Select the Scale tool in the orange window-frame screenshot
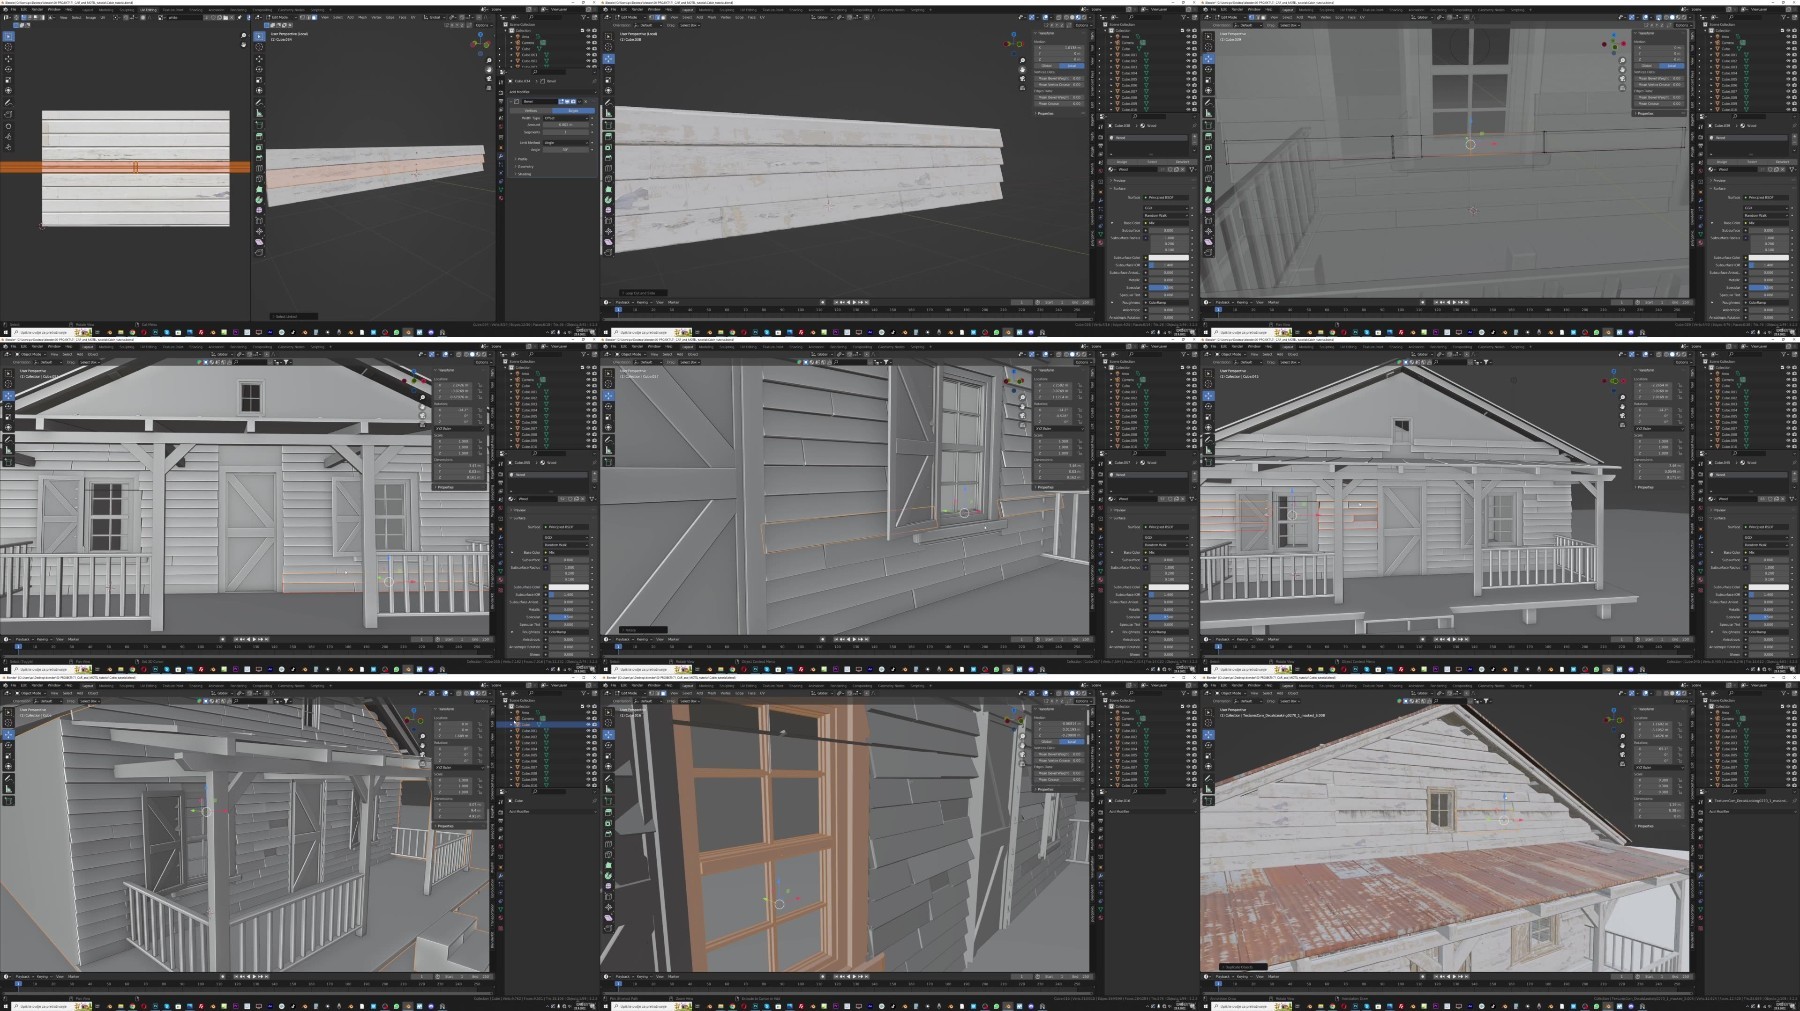The height and width of the screenshot is (1011, 1800). (608, 756)
